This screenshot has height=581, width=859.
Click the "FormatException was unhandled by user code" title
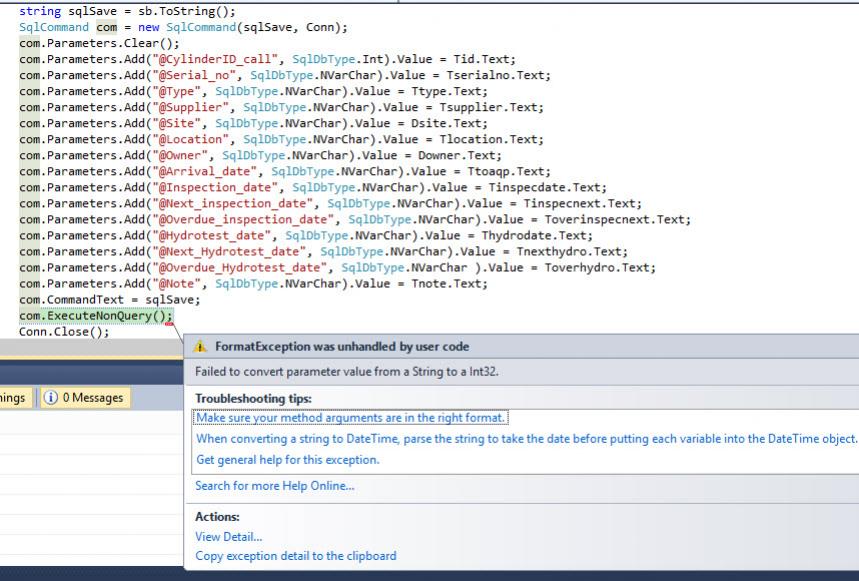[342, 346]
